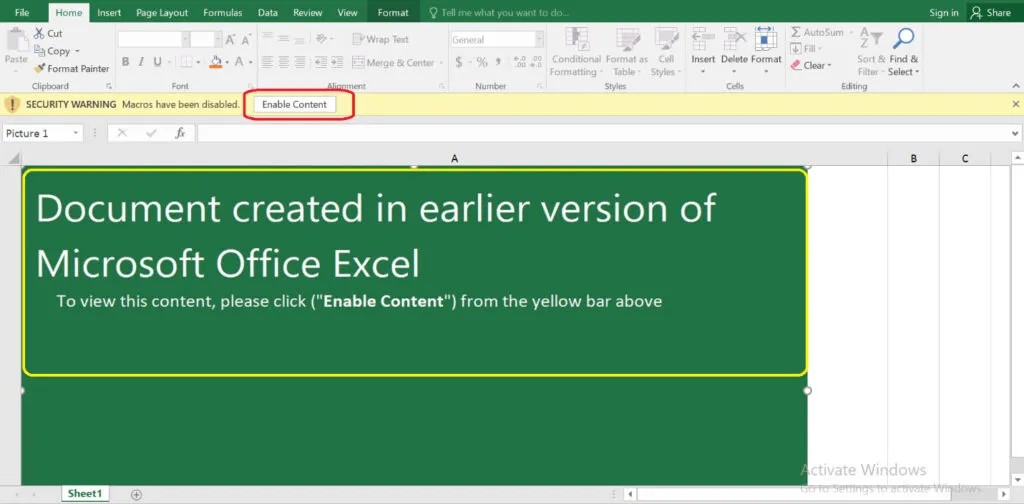
Task: Select column C header
Action: [x=965, y=159]
